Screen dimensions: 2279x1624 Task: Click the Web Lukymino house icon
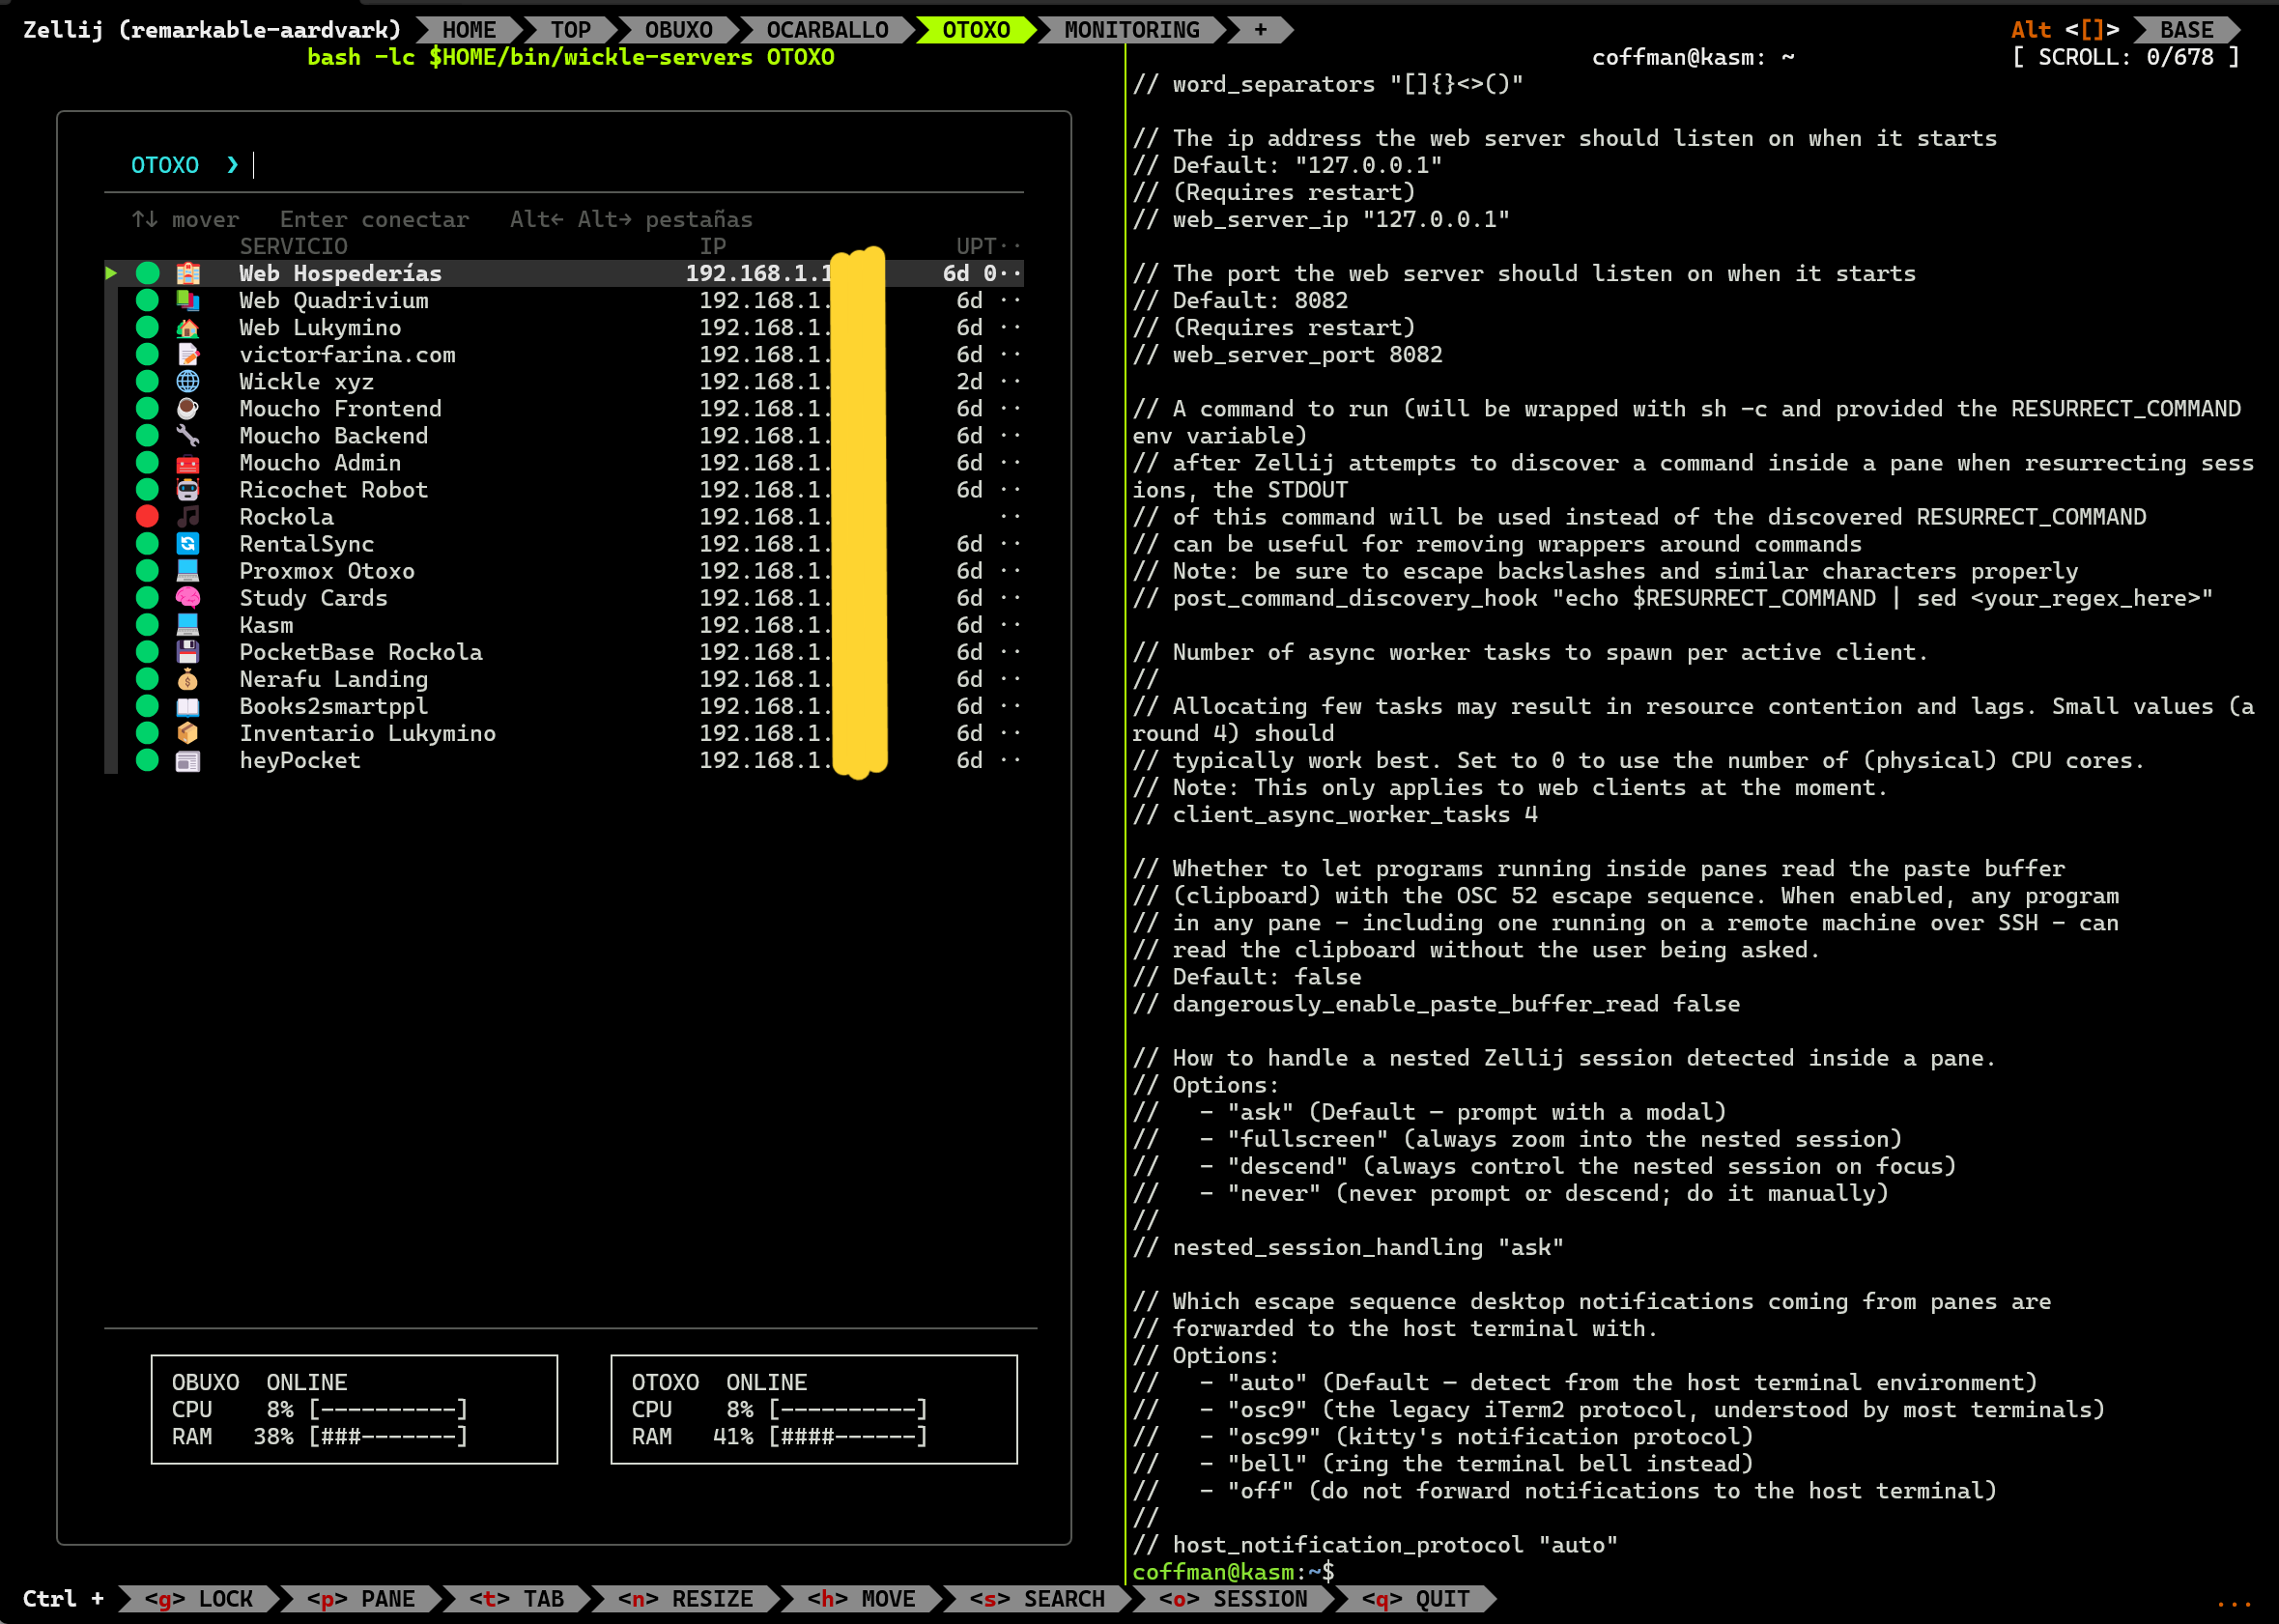coord(188,327)
